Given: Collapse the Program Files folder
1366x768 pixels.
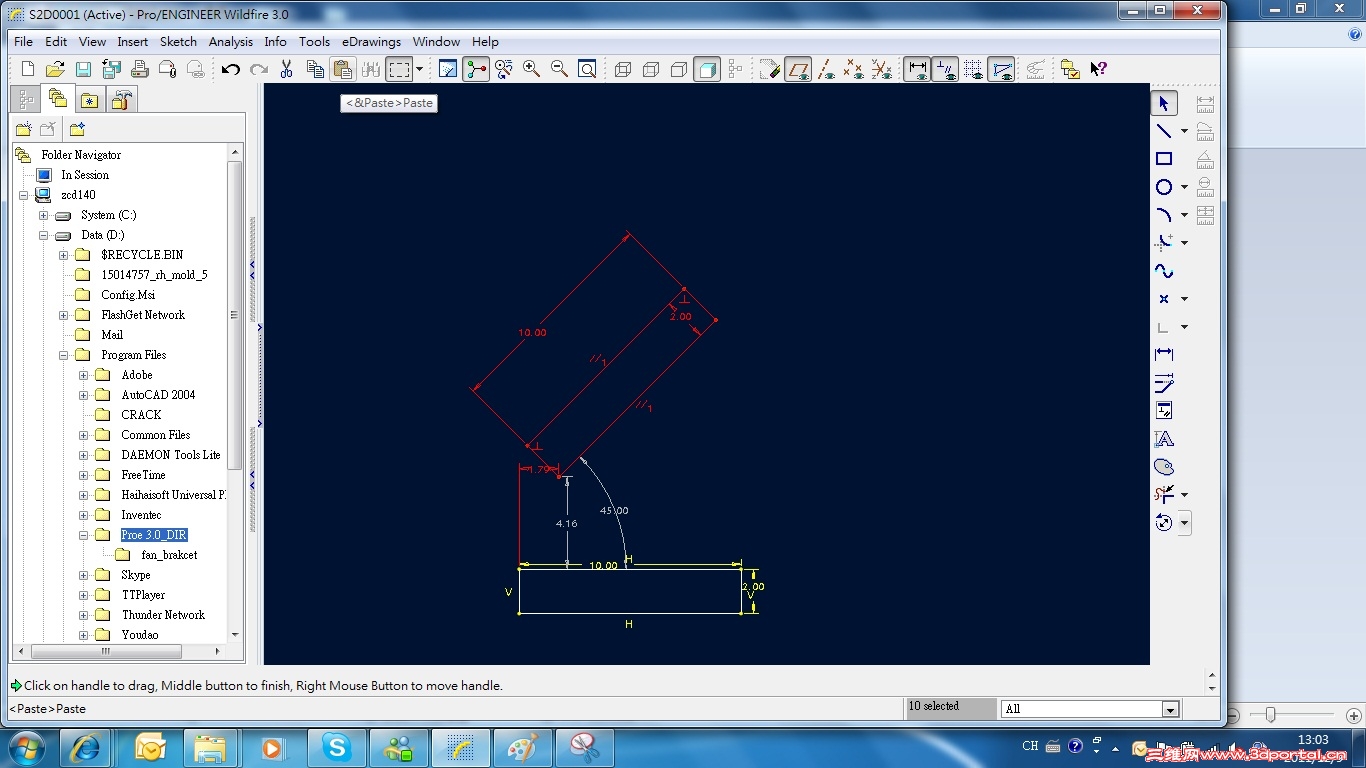Looking at the screenshot, I should click(x=64, y=355).
